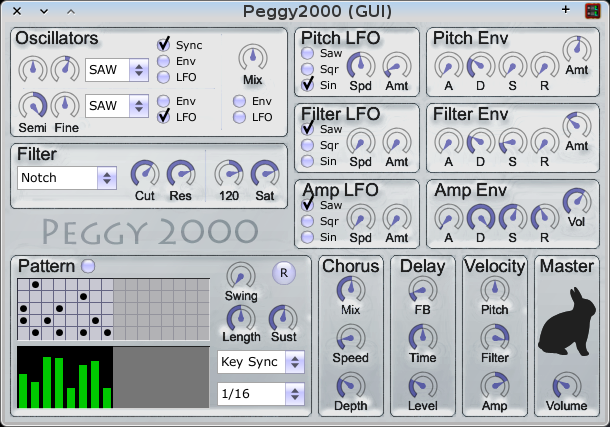Click the Pitch Env Amt knob
This screenshot has width=610, height=427.
577,50
